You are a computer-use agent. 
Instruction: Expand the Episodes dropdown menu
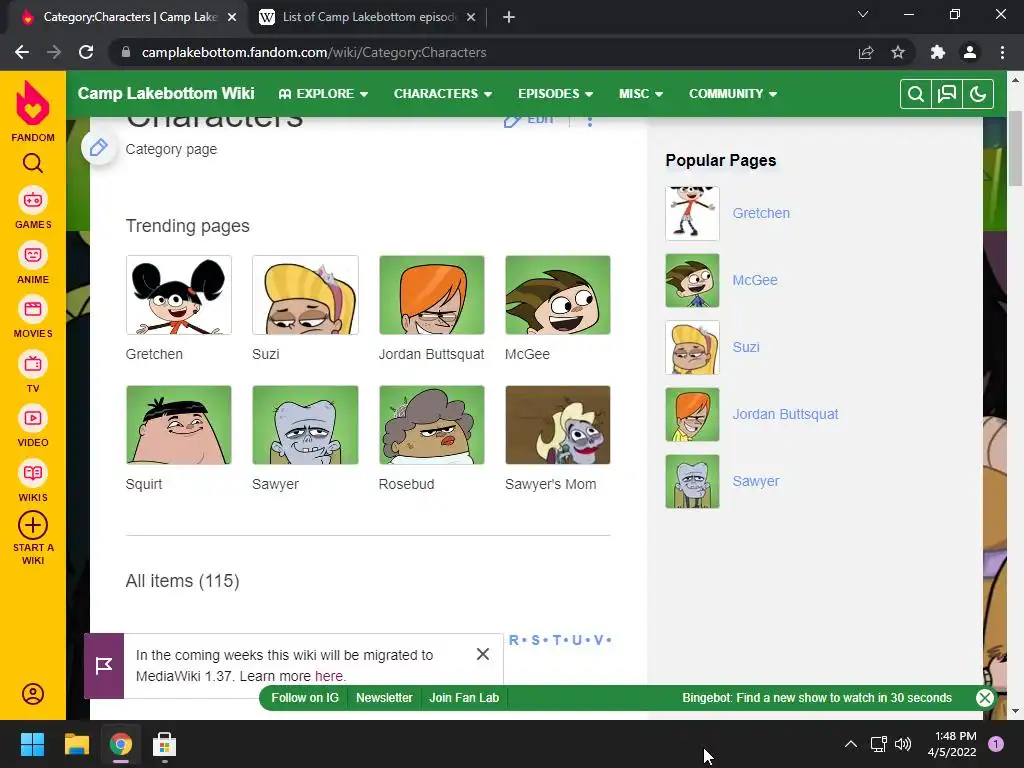(x=555, y=93)
